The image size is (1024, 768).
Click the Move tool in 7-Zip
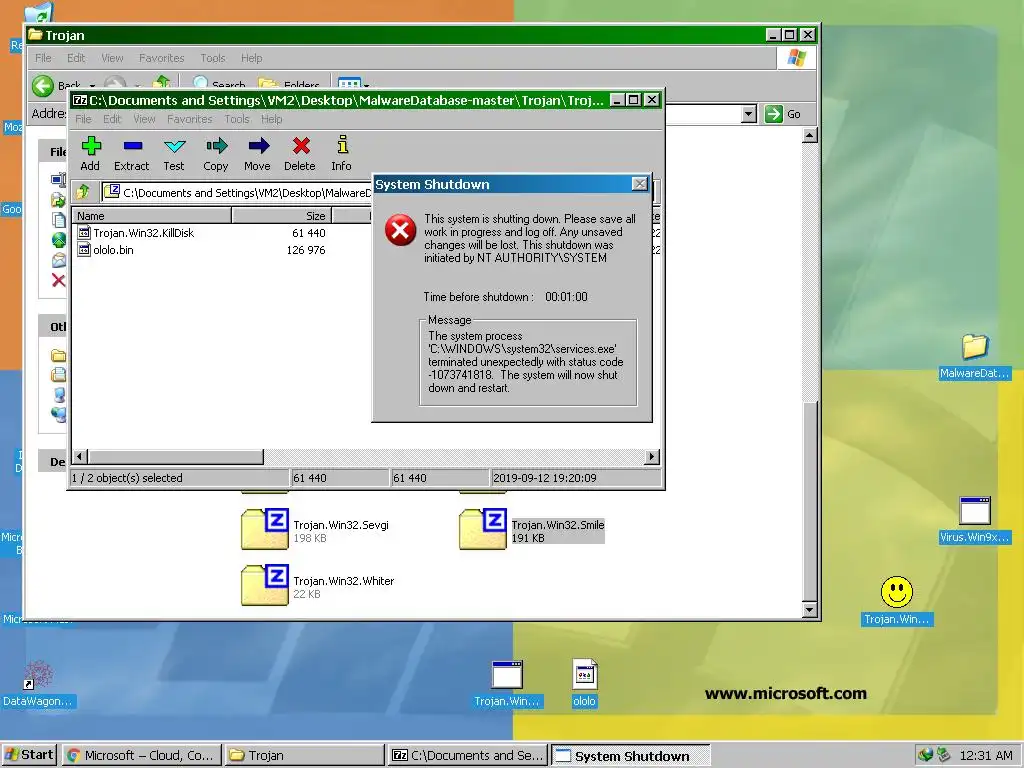click(x=257, y=153)
